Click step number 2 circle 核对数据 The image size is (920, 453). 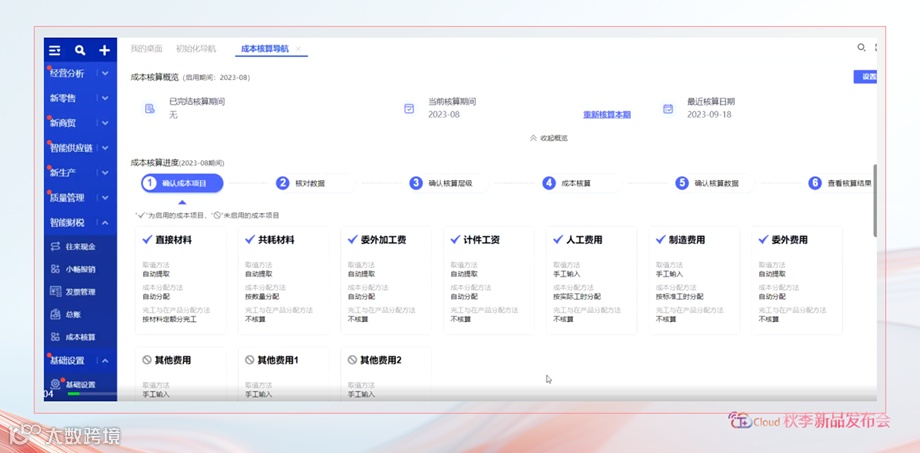coord(283,183)
